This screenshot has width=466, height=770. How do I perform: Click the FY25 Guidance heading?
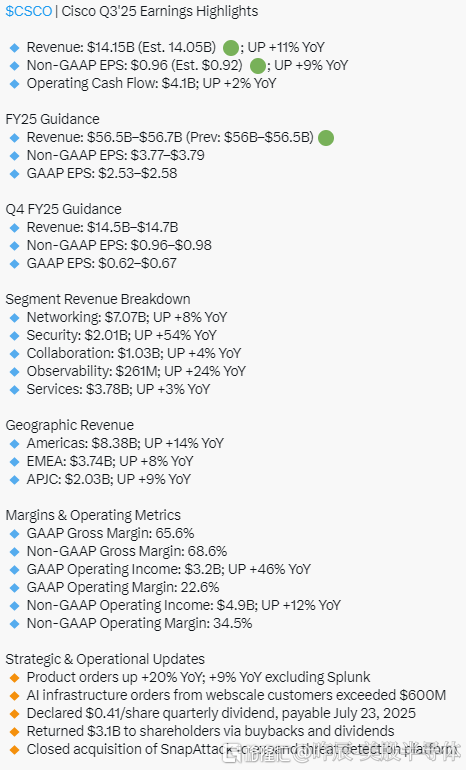point(53,119)
